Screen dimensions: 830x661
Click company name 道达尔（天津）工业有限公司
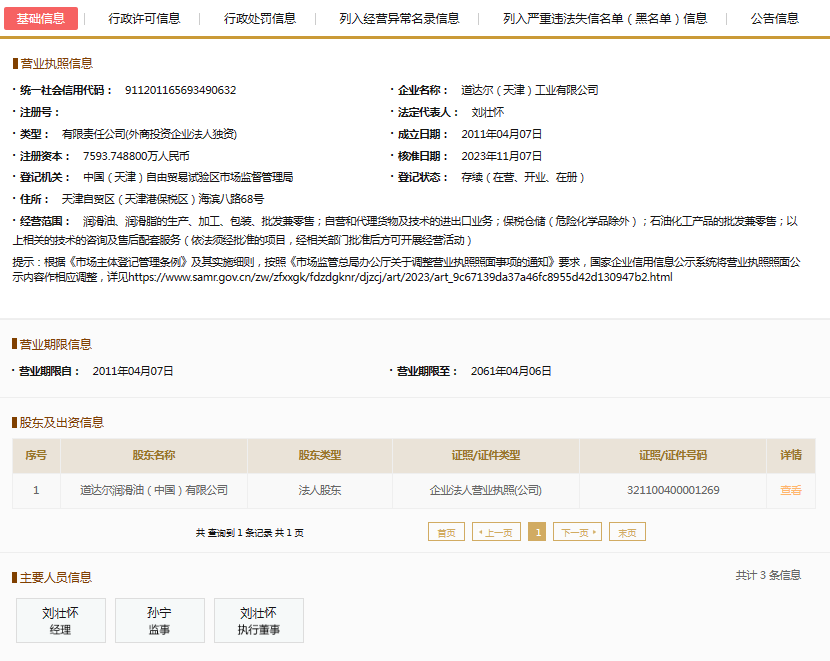[x=529, y=90]
